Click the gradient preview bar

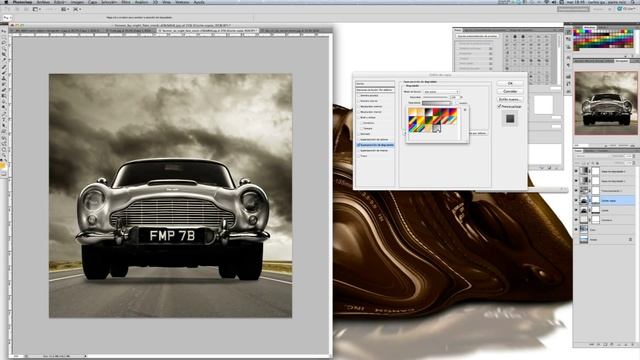click(436, 103)
